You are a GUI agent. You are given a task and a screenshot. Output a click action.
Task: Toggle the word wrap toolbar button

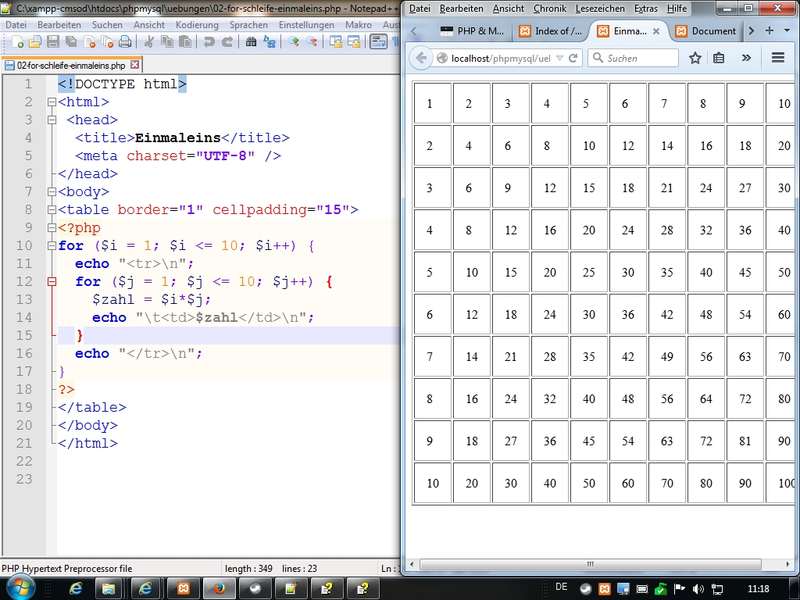[x=378, y=42]
